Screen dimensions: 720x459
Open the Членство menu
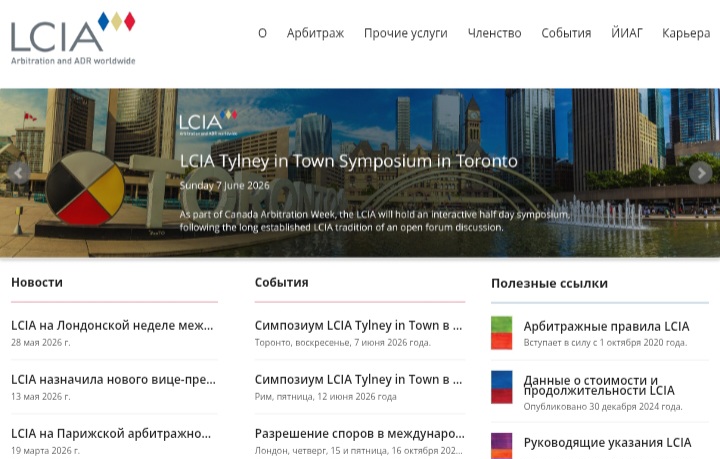(x=495, y=33)
